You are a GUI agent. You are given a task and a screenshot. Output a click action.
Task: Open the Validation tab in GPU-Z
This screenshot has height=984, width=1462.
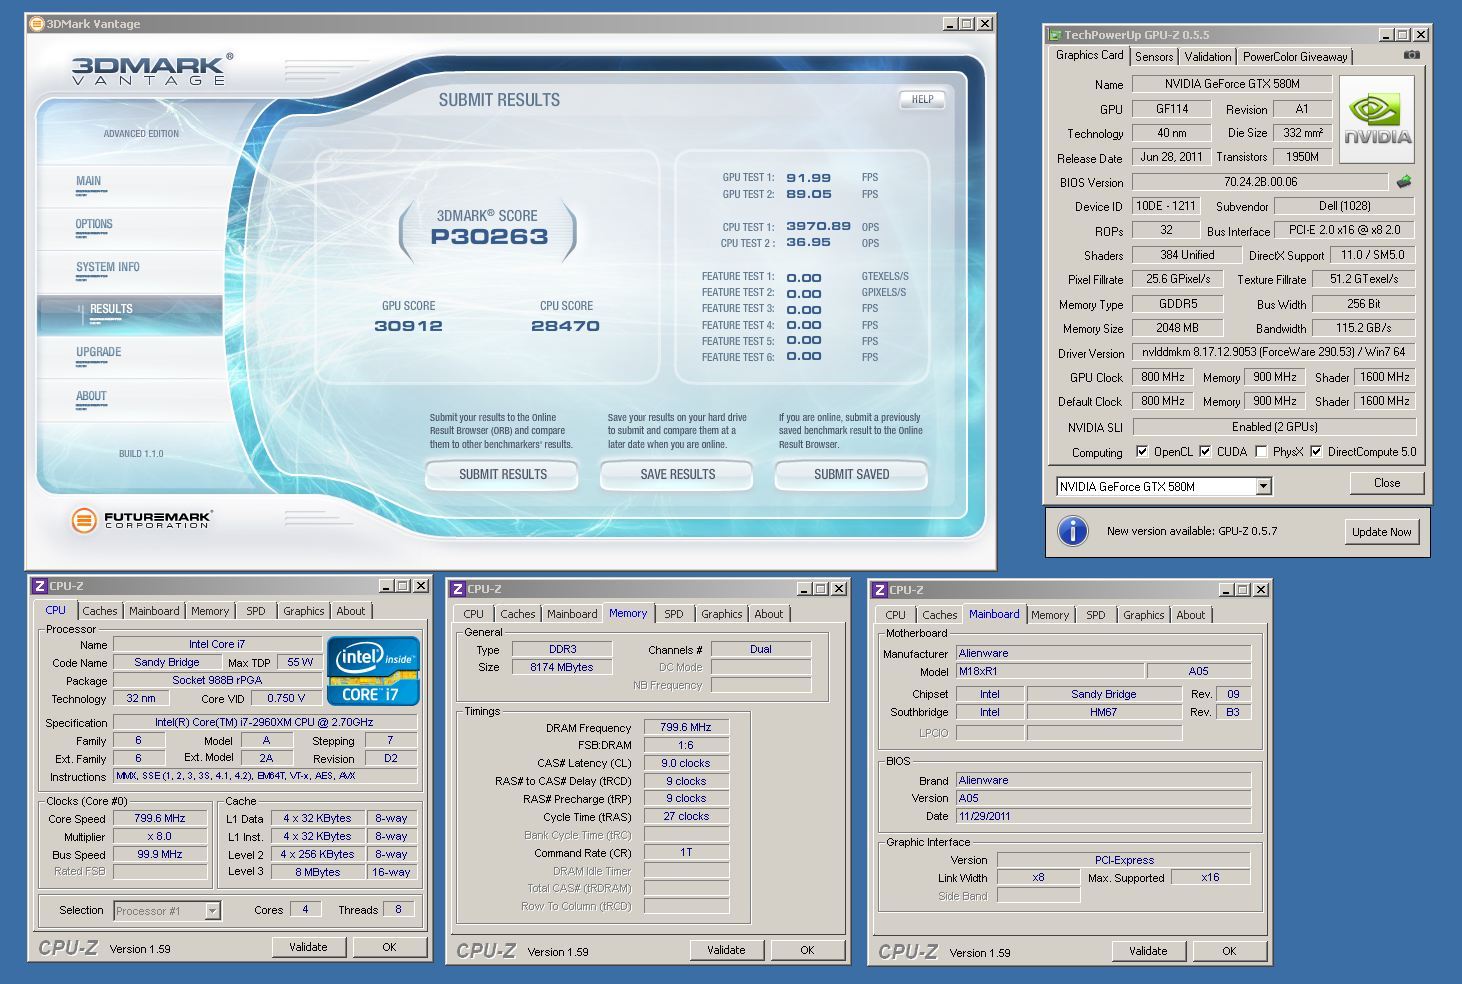coord(1208,57)
